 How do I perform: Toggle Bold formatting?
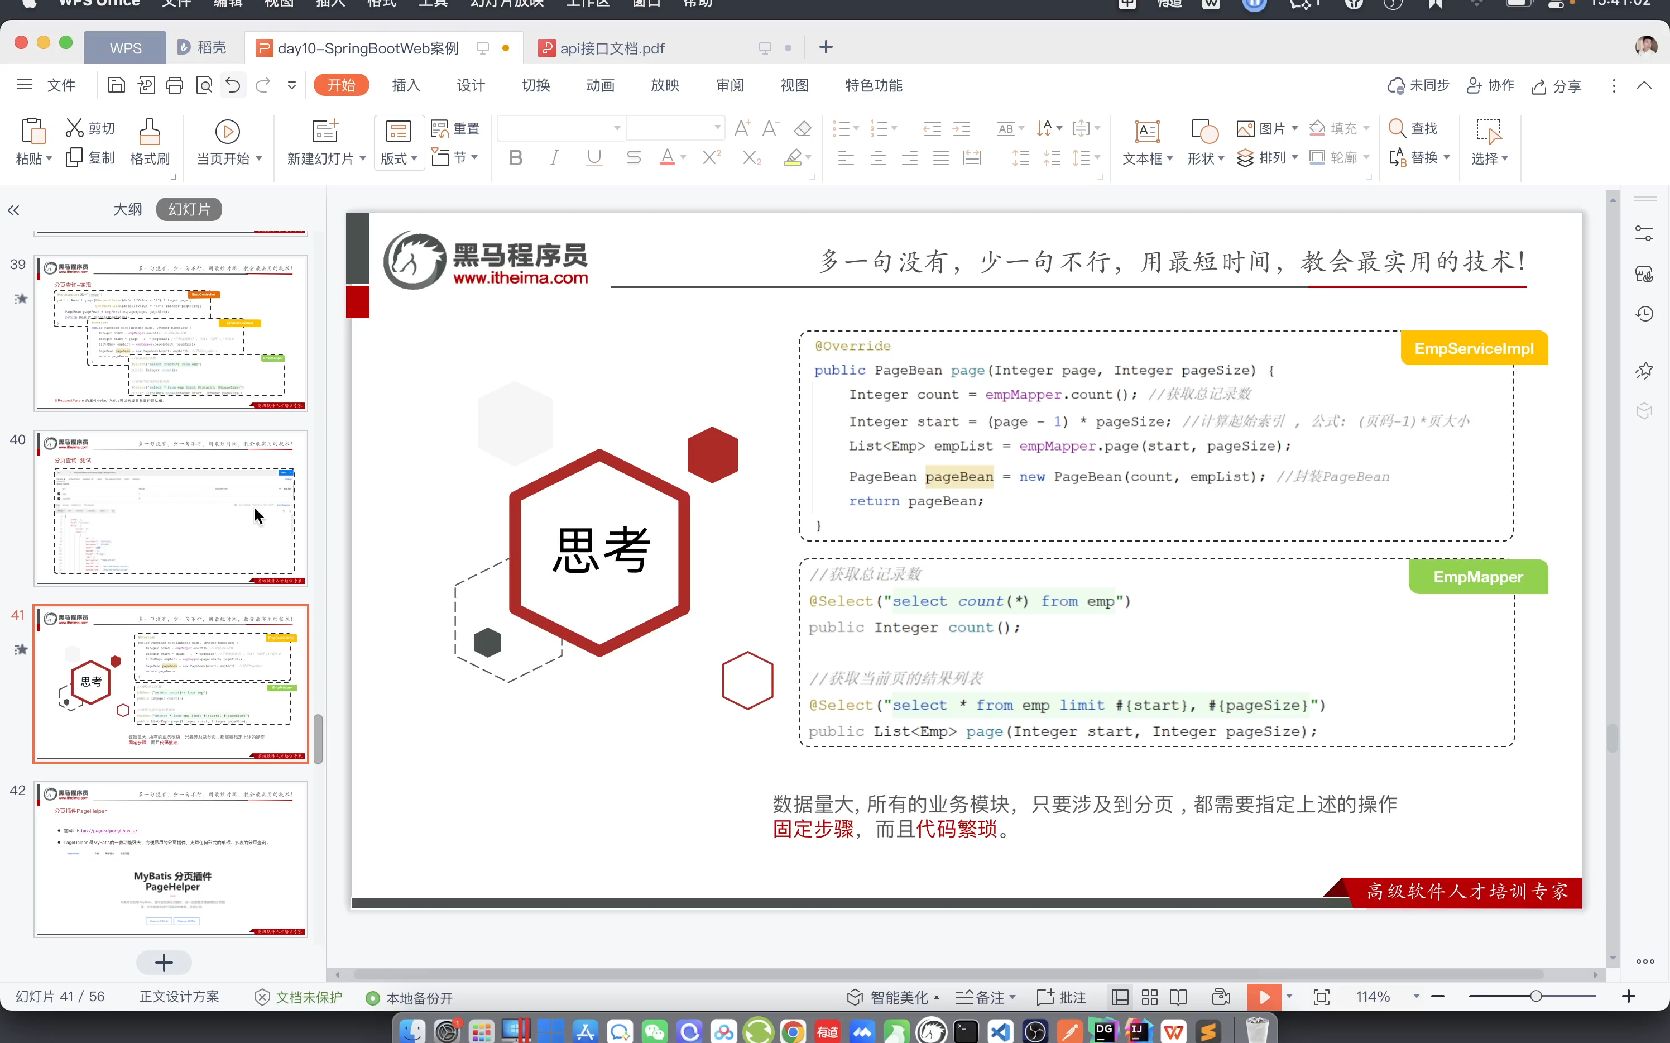(516, 158)
